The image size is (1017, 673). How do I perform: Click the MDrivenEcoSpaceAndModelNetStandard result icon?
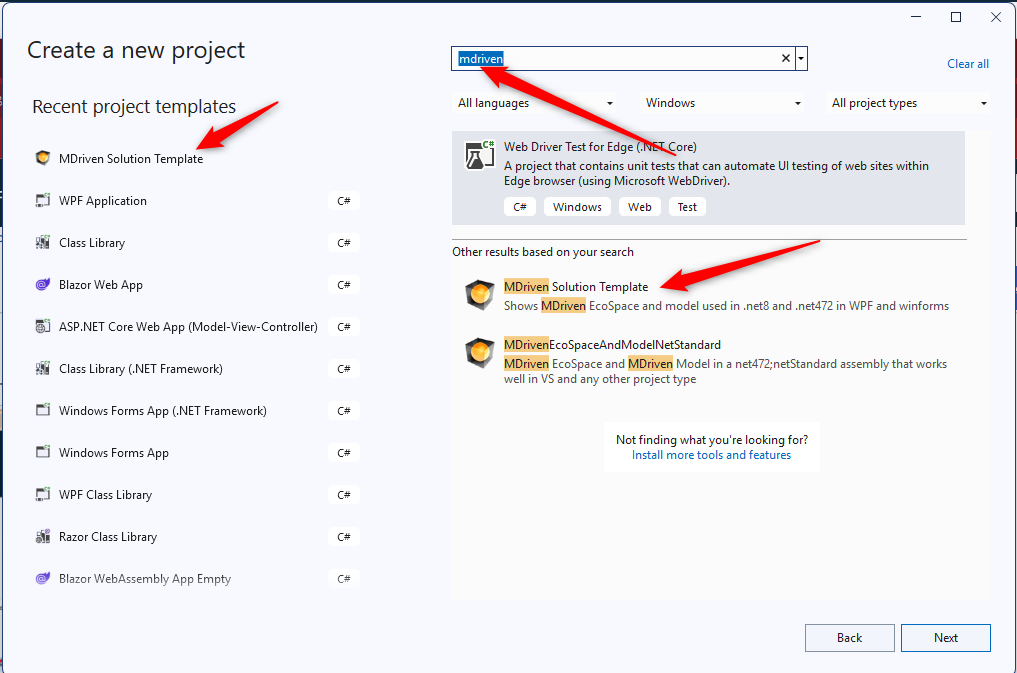tap(480, 353)
